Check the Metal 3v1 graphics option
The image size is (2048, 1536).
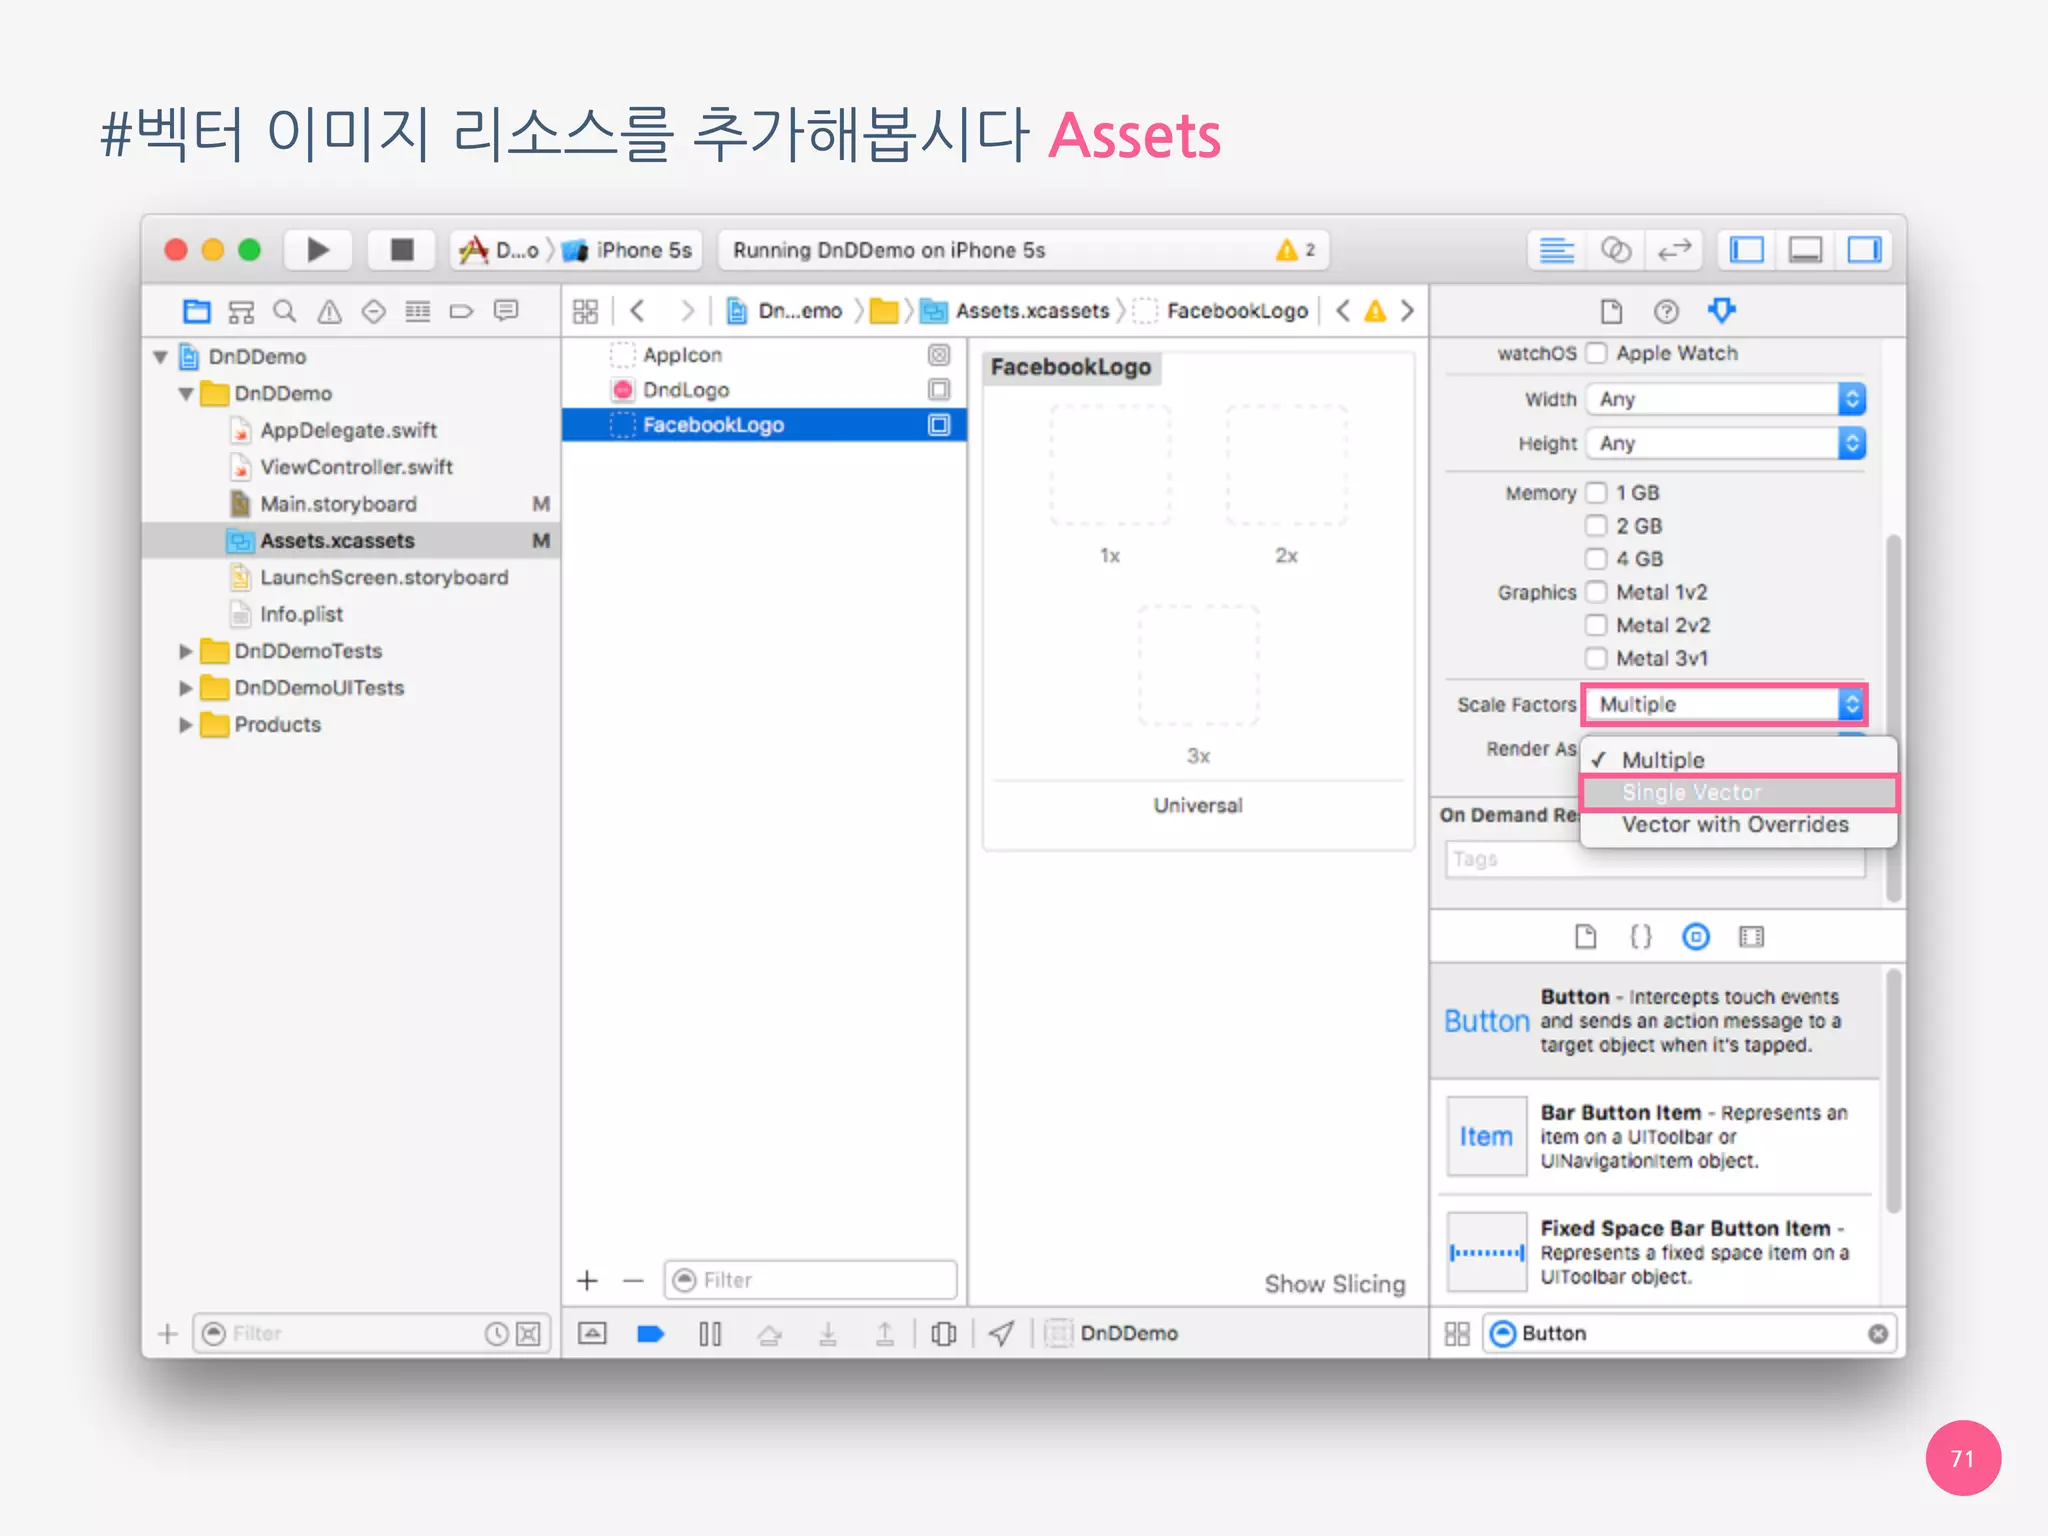point(1597,658)
